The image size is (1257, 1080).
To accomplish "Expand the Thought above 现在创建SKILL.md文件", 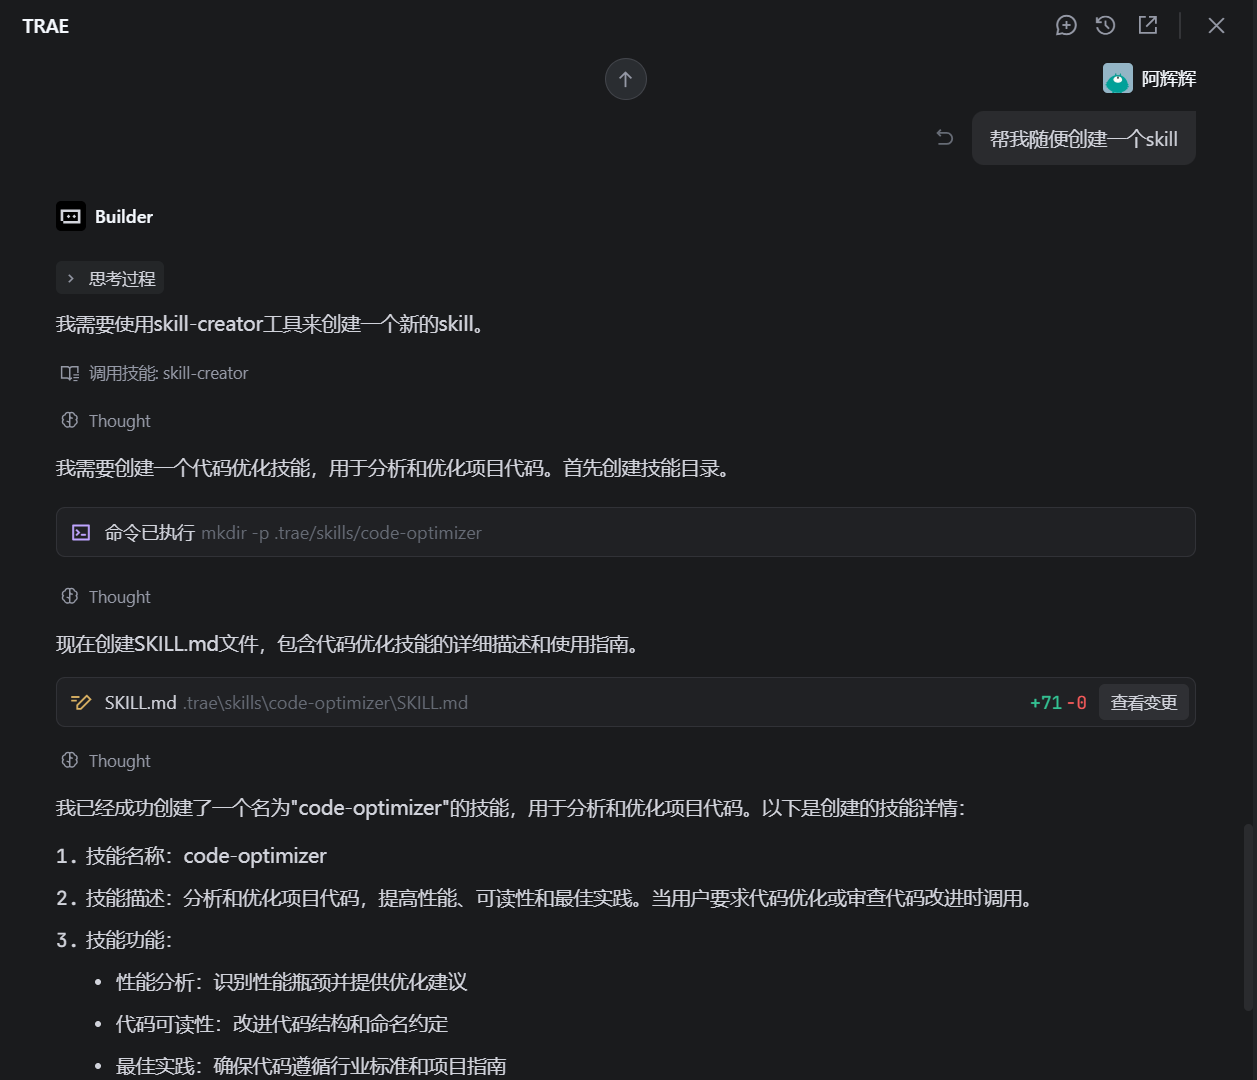I will pyautogui.click(x=106, y=597).
